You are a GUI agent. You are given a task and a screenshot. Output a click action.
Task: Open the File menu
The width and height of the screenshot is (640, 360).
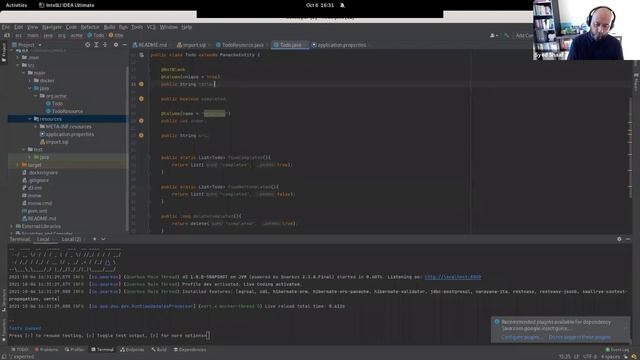pos(6,27)
